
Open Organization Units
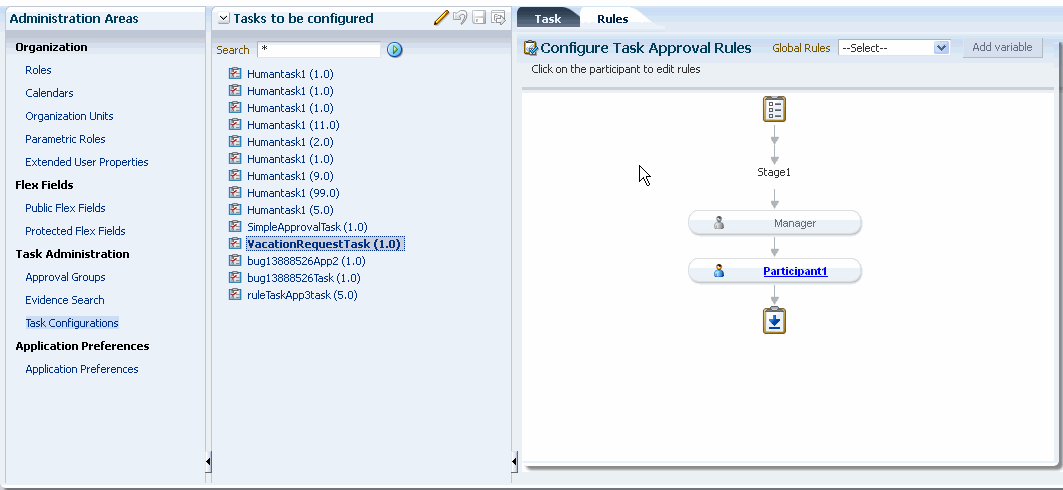[69, 116]
